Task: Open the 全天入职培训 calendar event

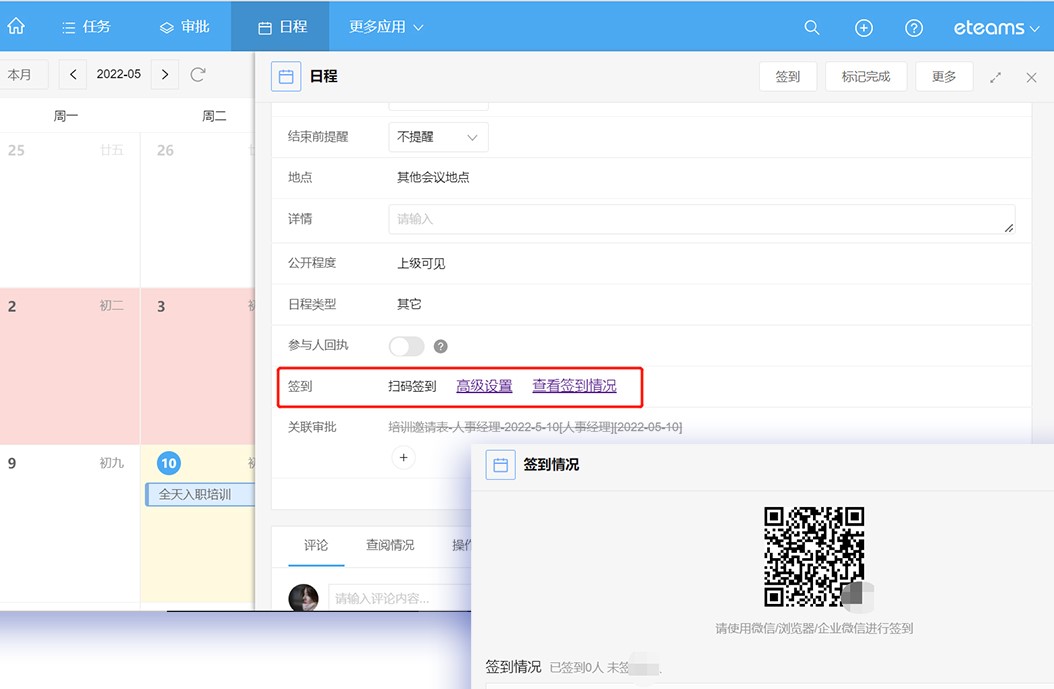Action: pos(200,495)
